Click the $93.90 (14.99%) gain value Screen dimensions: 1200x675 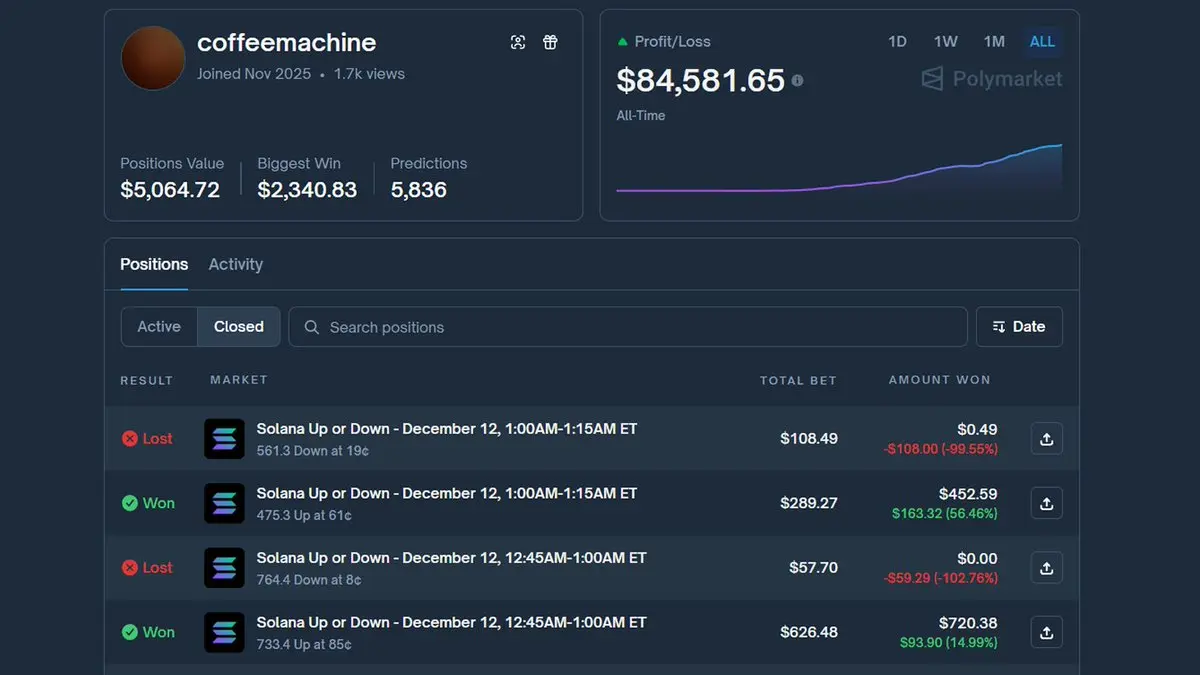[949, 642]
